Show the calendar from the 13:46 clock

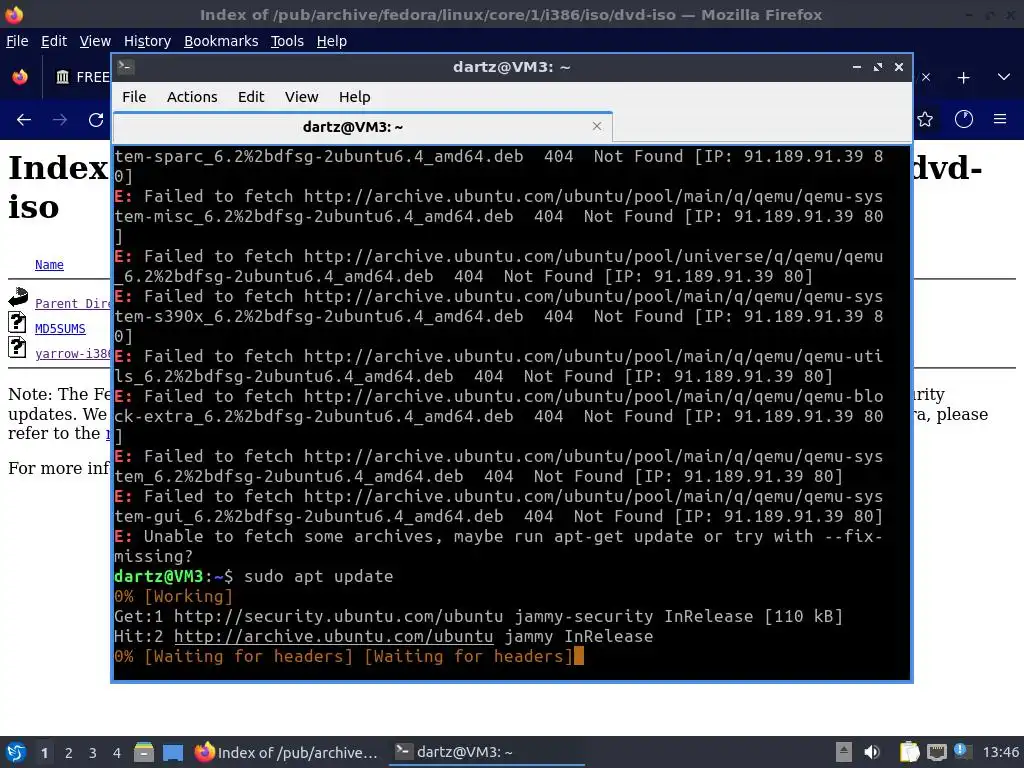1000,752
